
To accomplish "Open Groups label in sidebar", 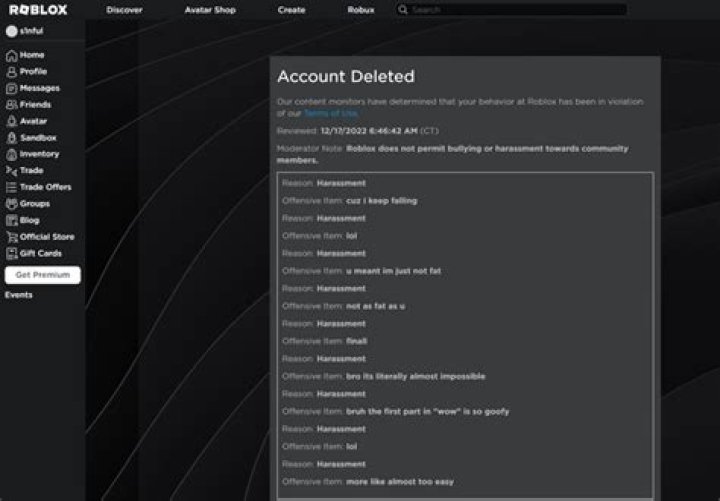I will 35,203.
